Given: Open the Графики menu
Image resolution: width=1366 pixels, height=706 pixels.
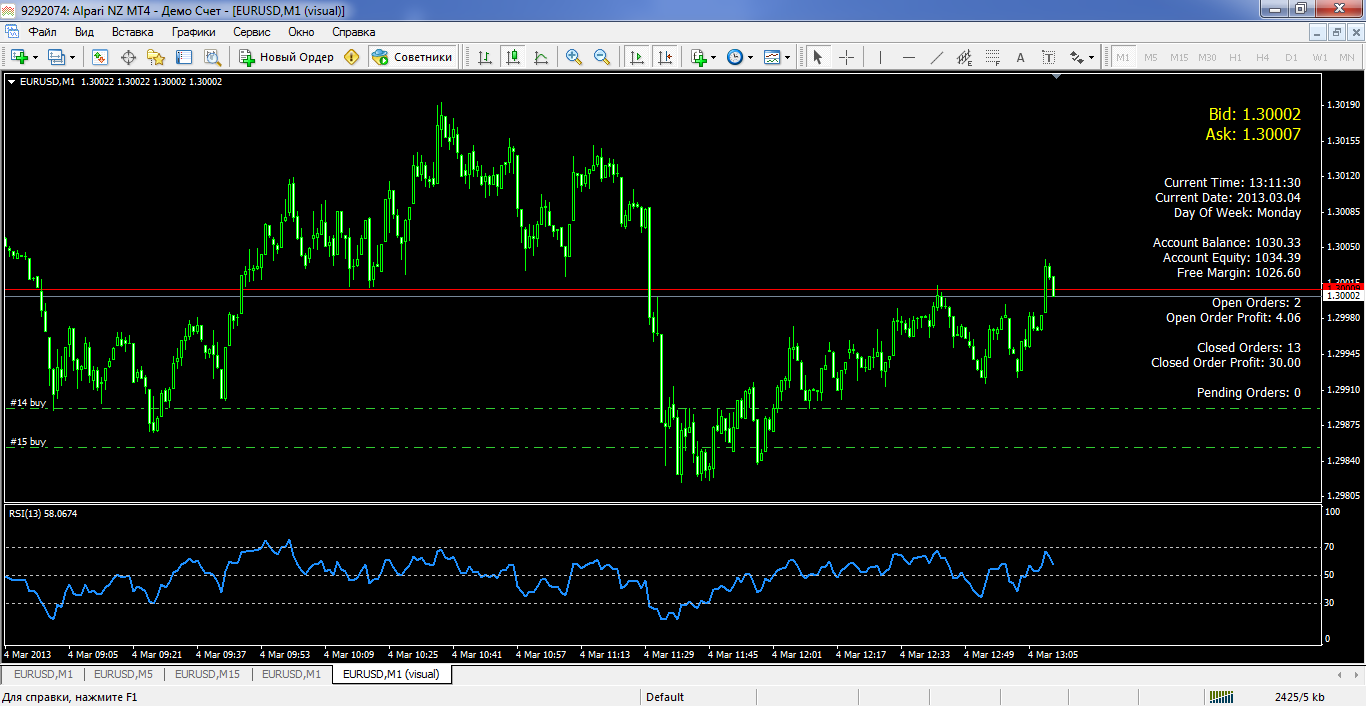Looking at the screenshot, I should 194,31.
